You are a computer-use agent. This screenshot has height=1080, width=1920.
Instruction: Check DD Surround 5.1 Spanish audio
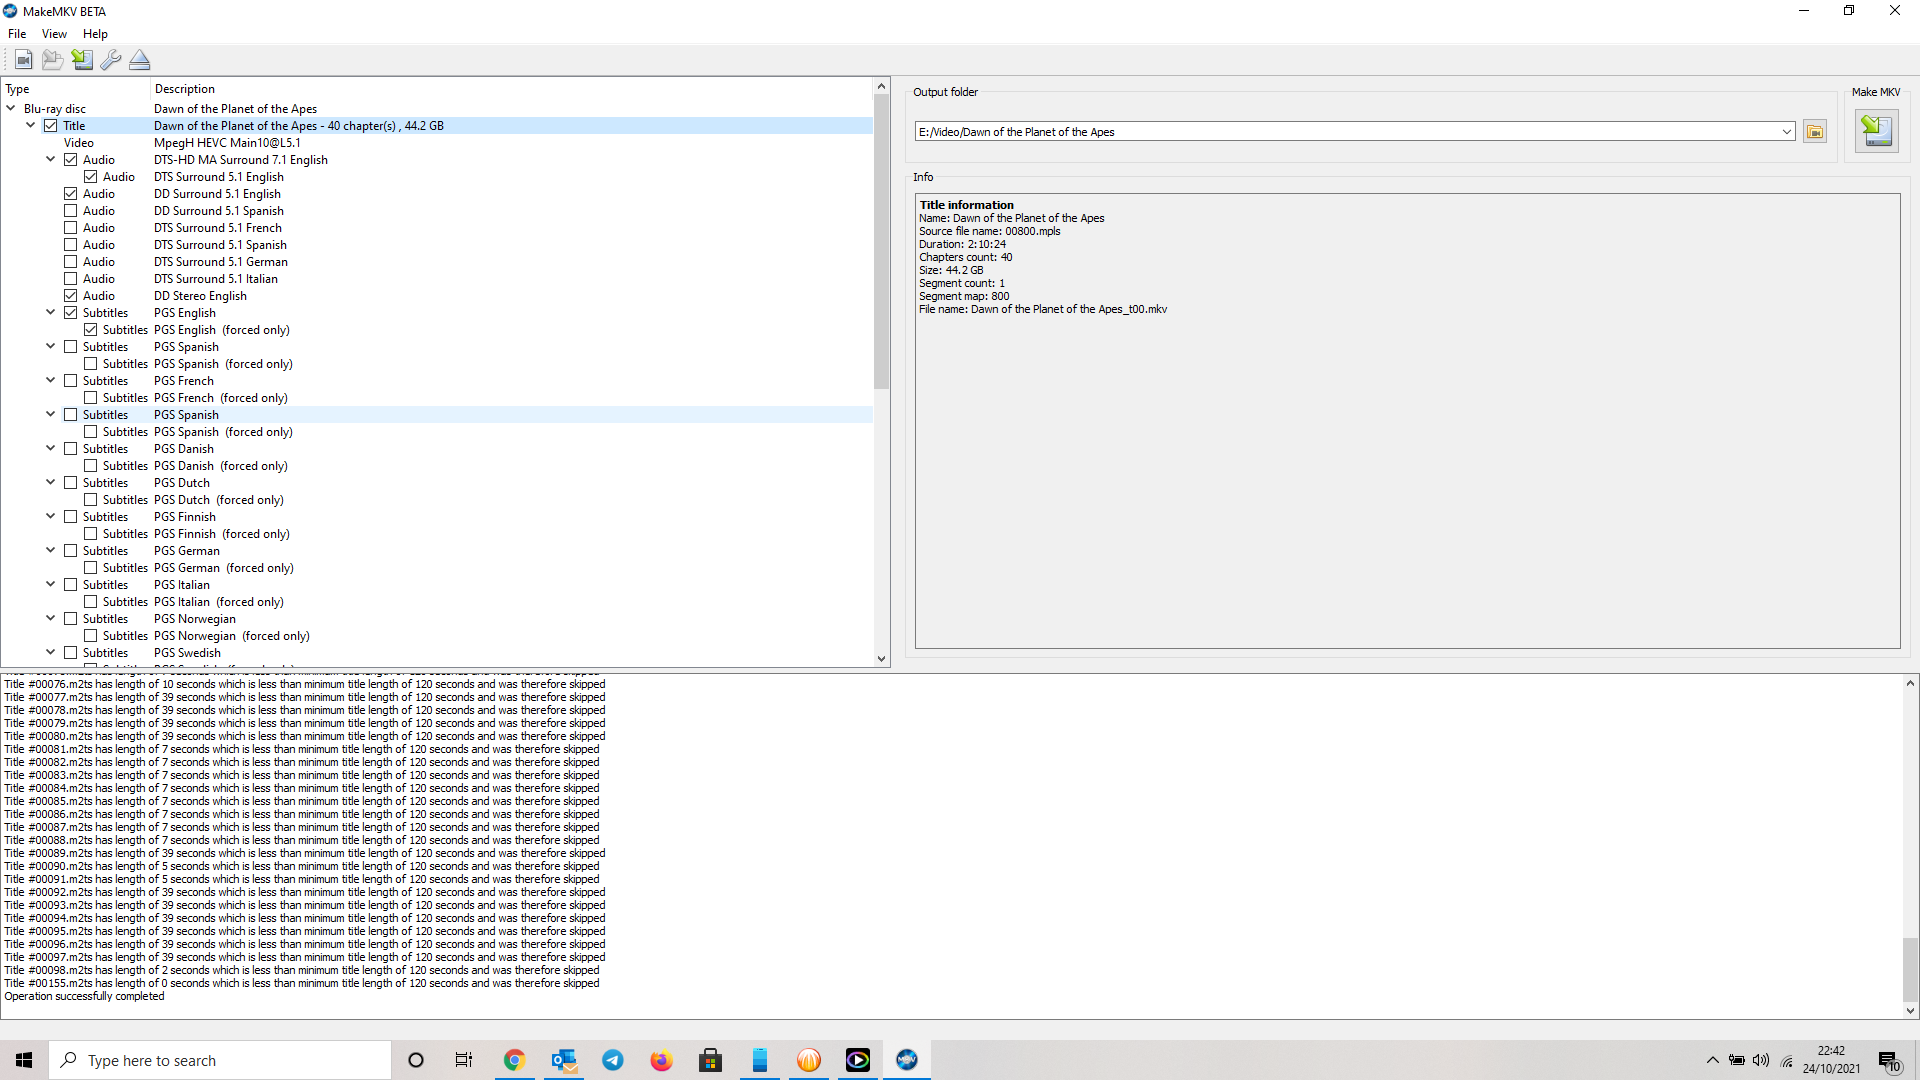pos(70,211)
